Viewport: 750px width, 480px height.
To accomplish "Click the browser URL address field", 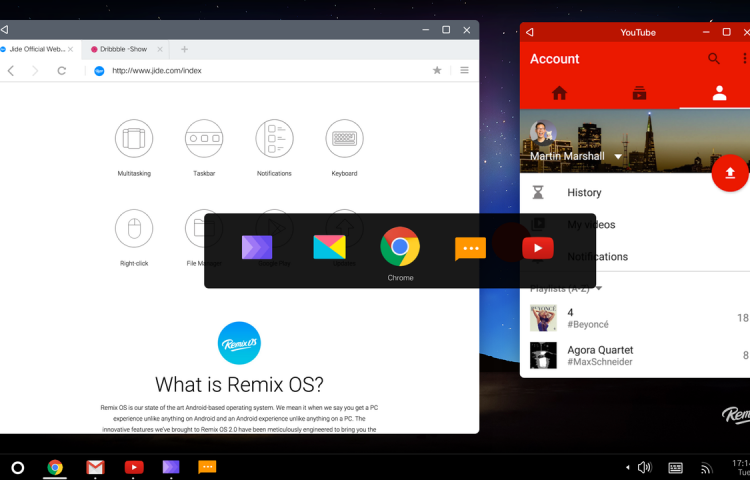I will 260,71.
